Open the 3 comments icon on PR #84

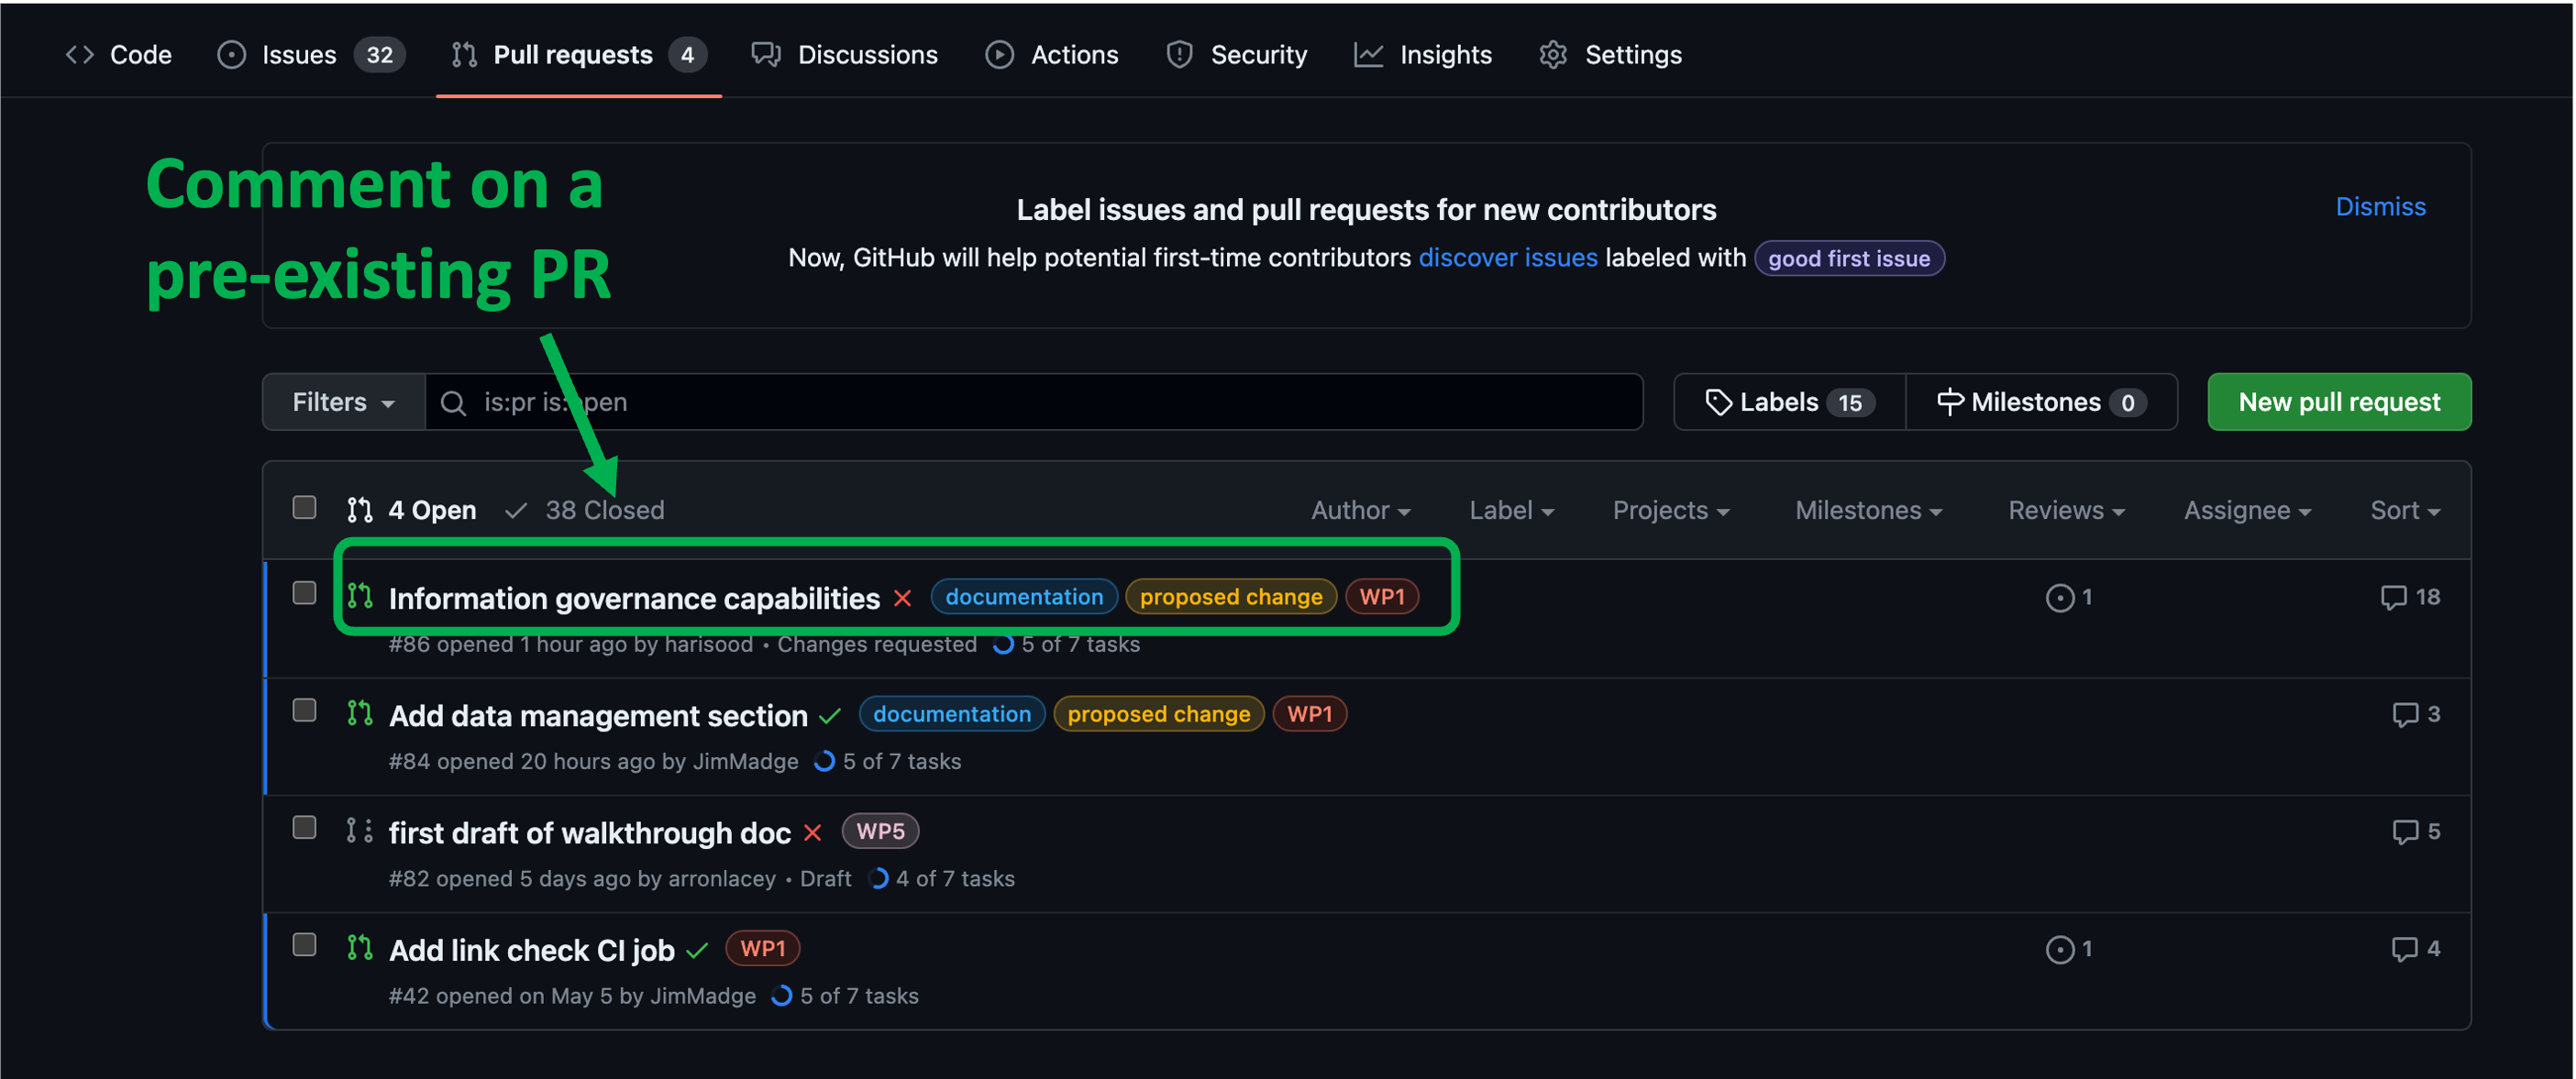[x=2416, y=715]
